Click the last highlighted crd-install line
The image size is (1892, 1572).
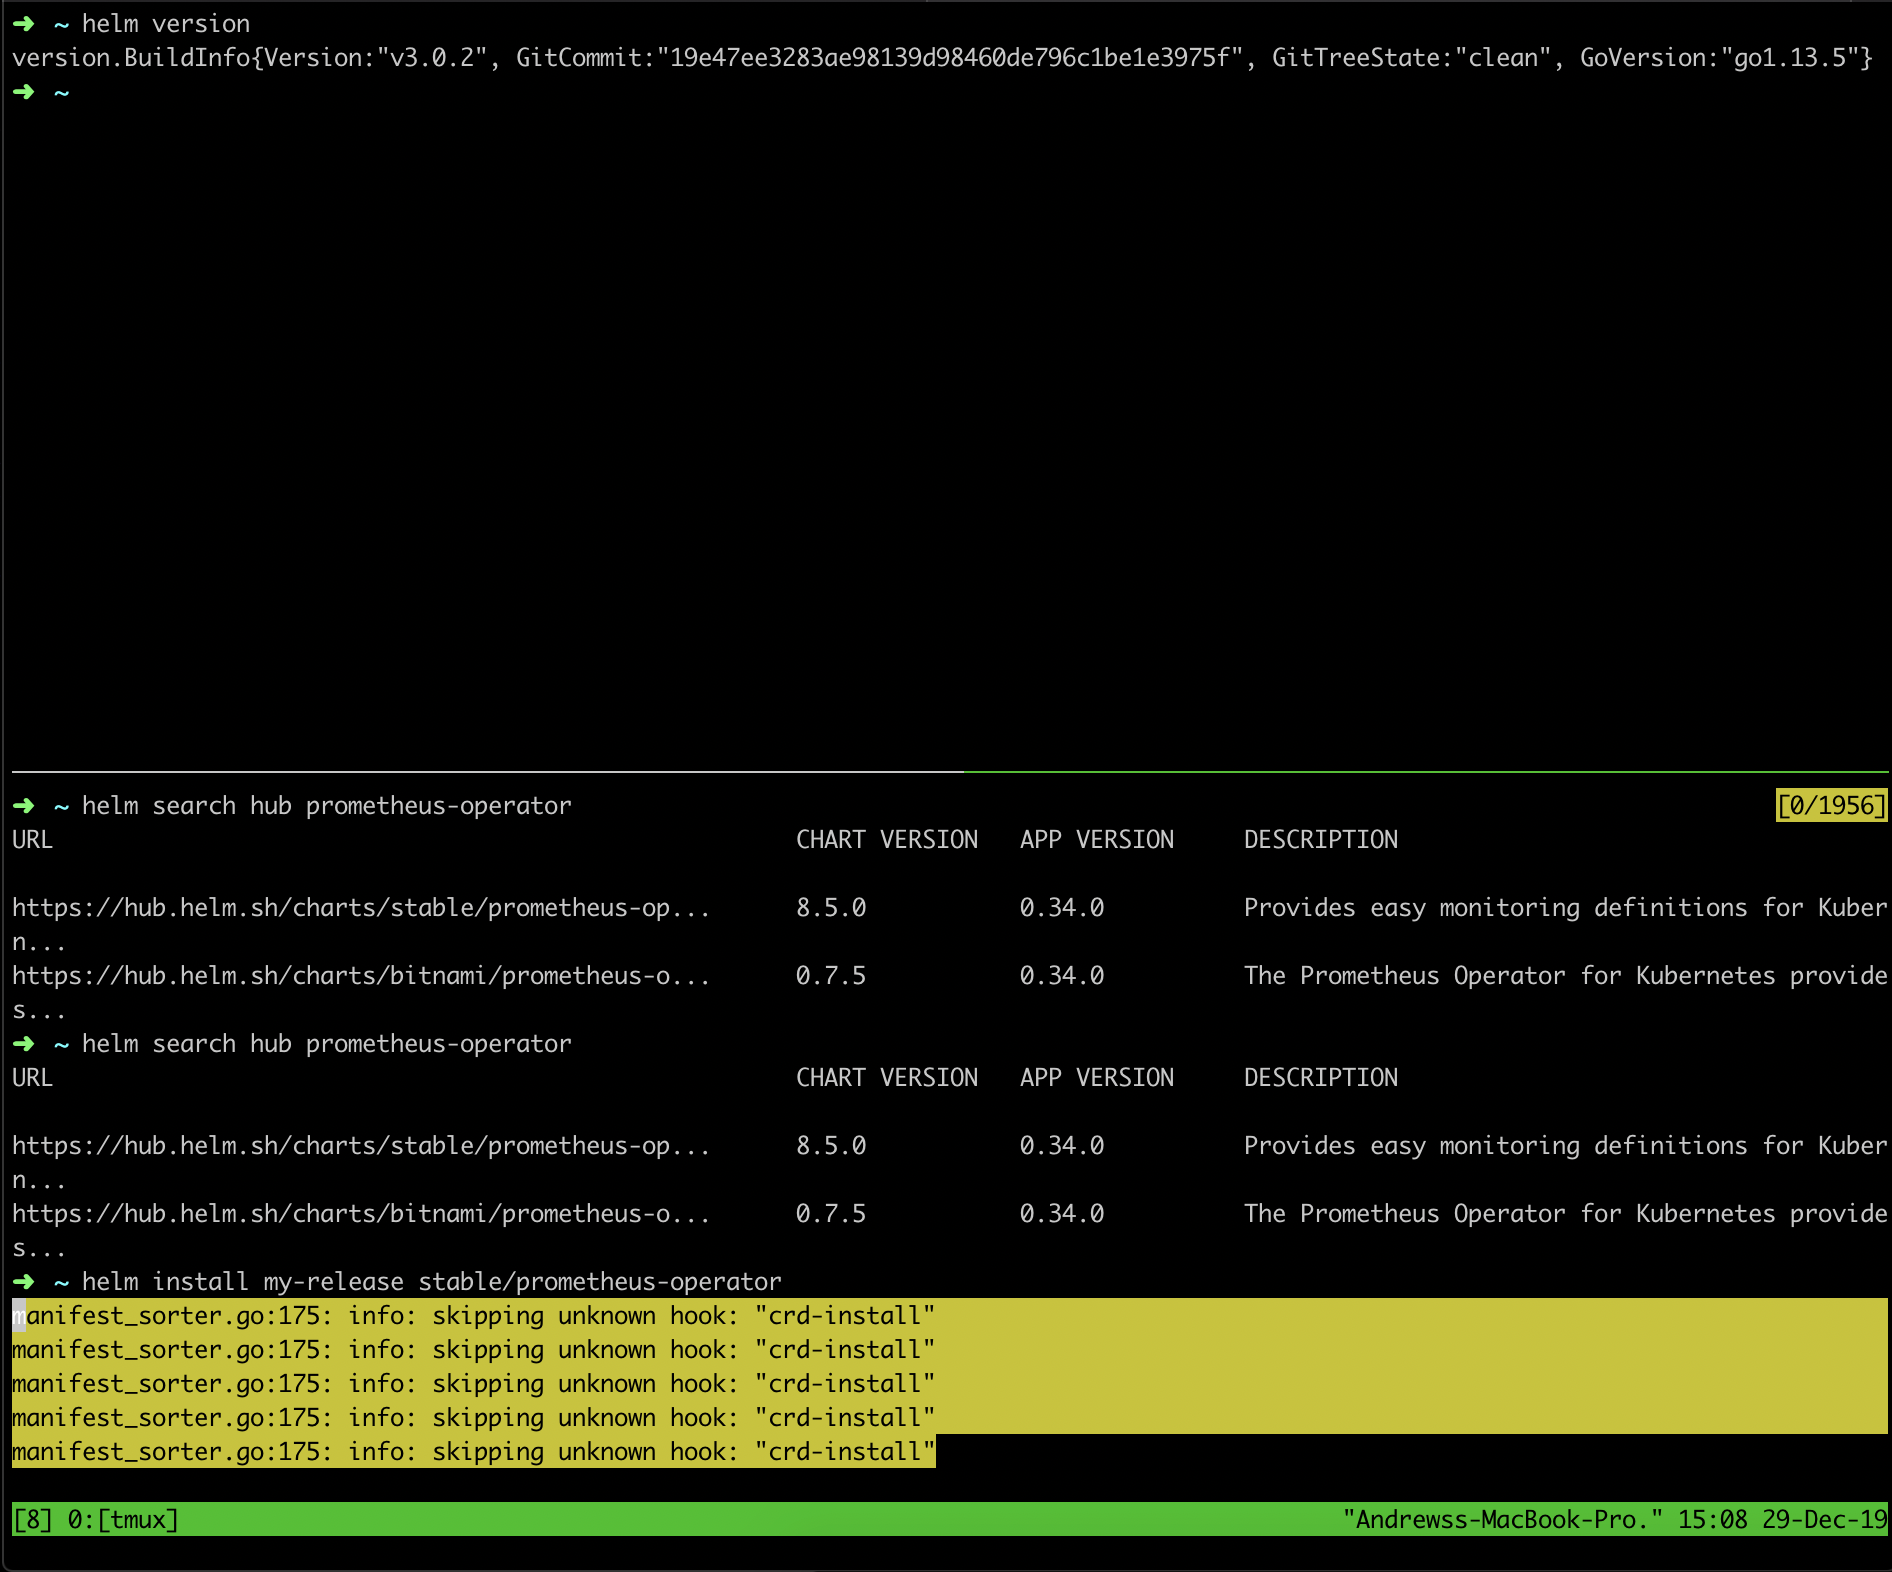470,1451
